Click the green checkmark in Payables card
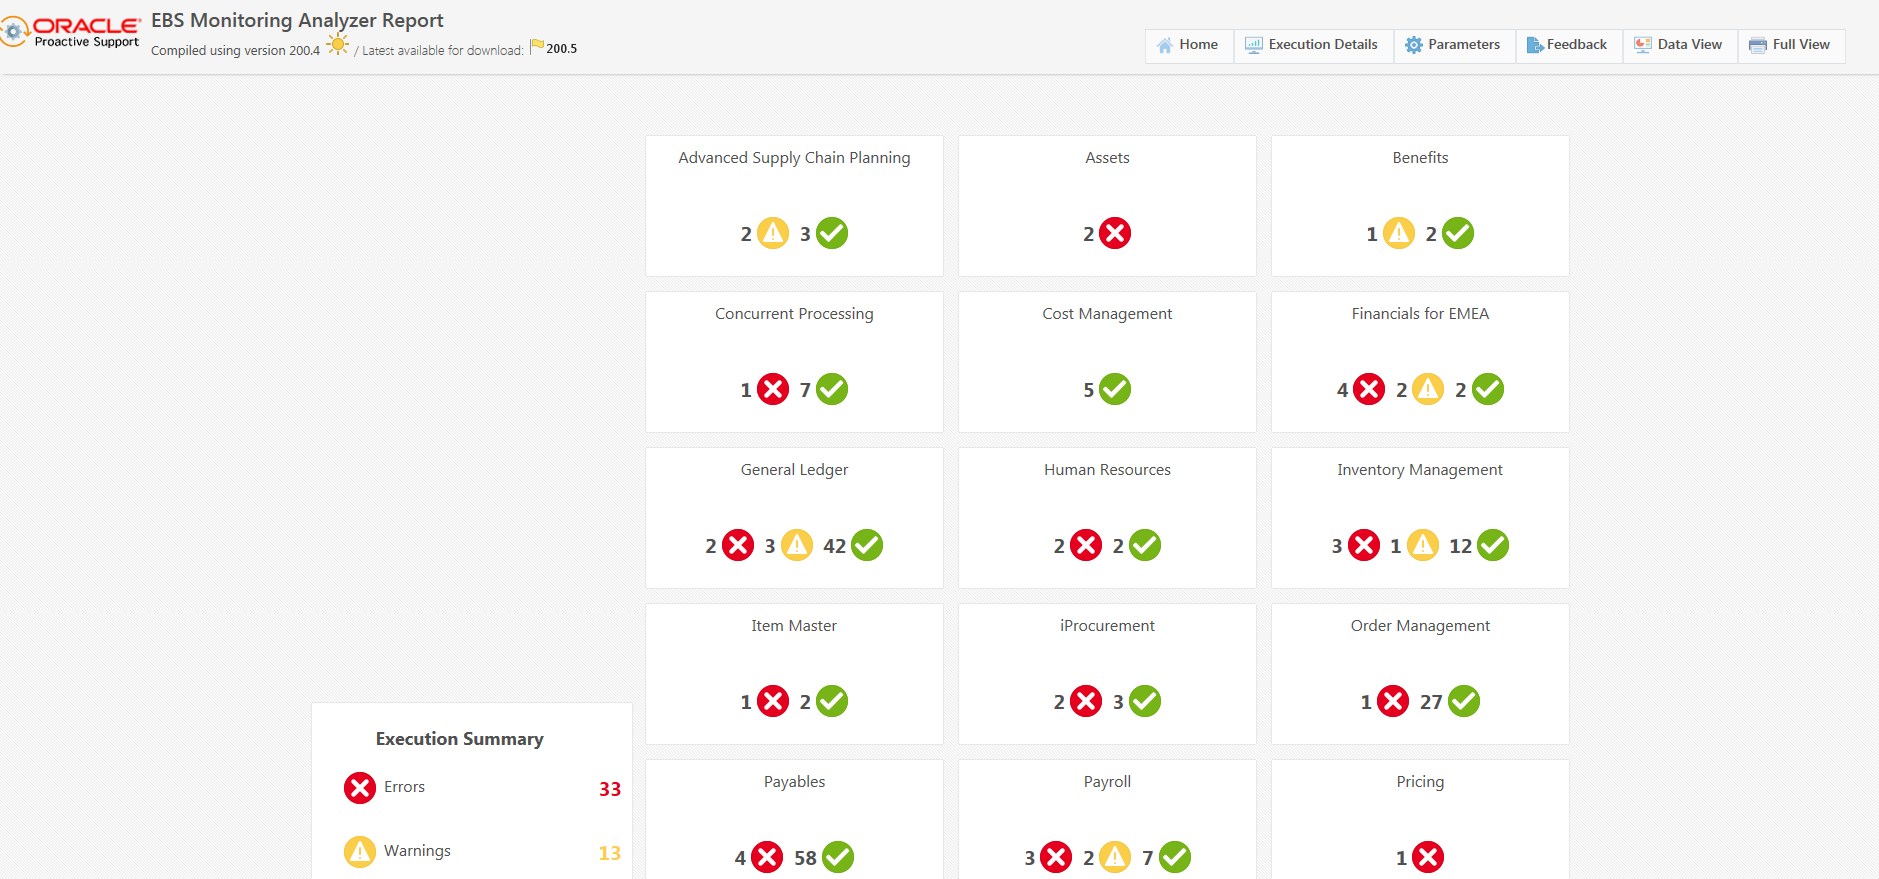Screen dimensions: 1879x879 (x=838, y=857)
